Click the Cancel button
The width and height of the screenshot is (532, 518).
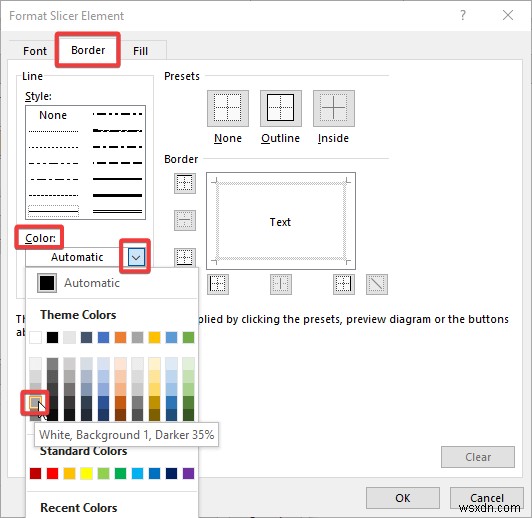coord(487,498)
